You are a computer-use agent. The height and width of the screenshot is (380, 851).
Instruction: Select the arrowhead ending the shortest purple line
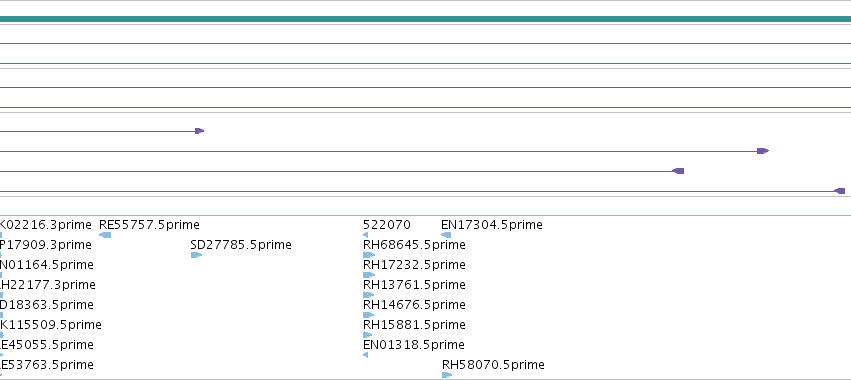(x=200, y=131)
